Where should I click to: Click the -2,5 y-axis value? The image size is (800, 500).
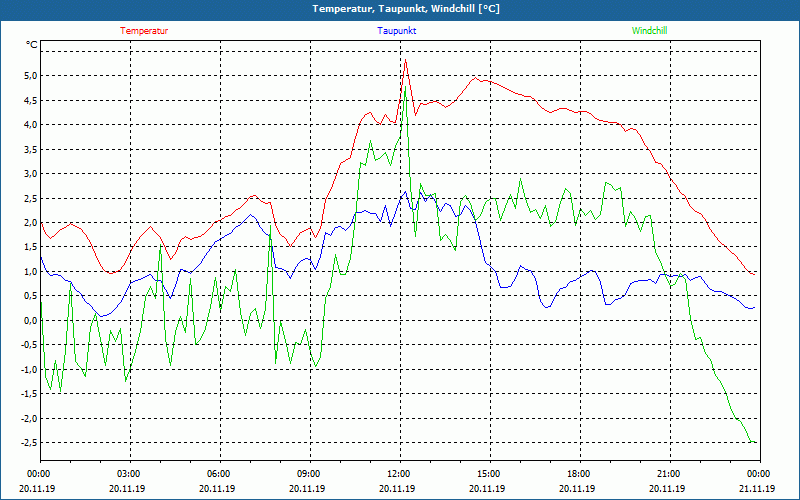(x=30, y=443)
